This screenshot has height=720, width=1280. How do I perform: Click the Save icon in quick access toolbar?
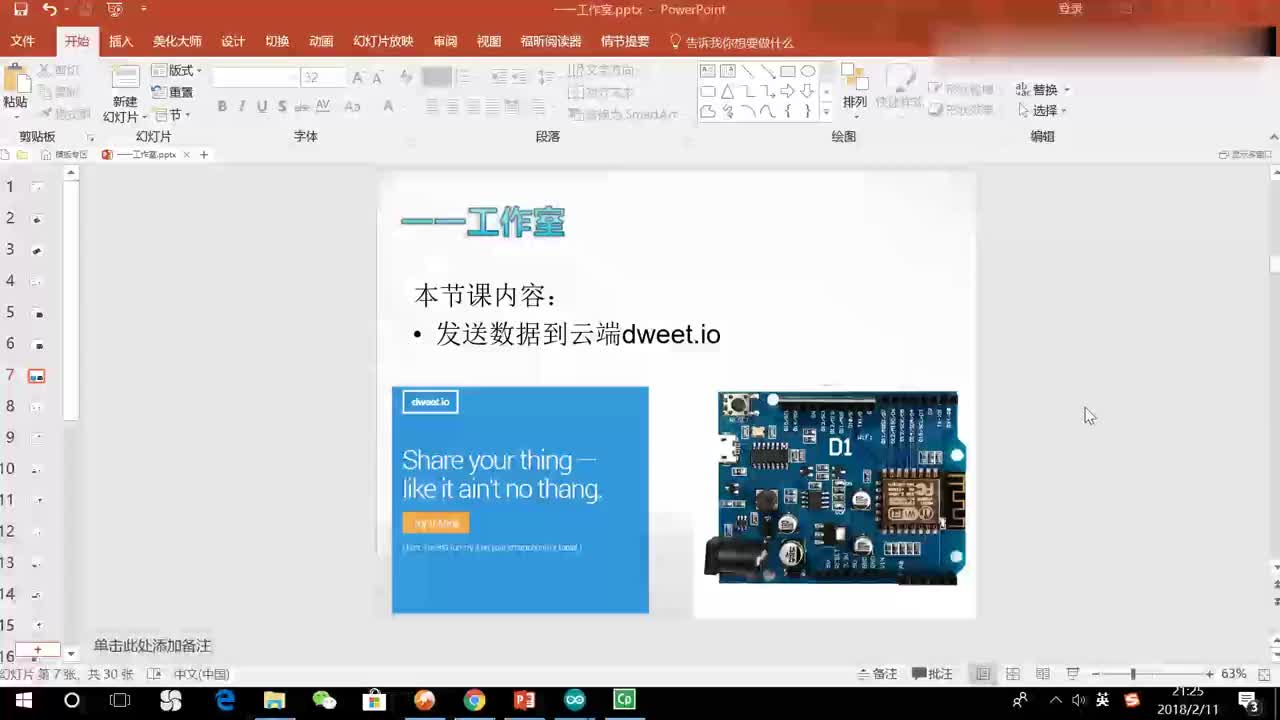coord(21,10)
